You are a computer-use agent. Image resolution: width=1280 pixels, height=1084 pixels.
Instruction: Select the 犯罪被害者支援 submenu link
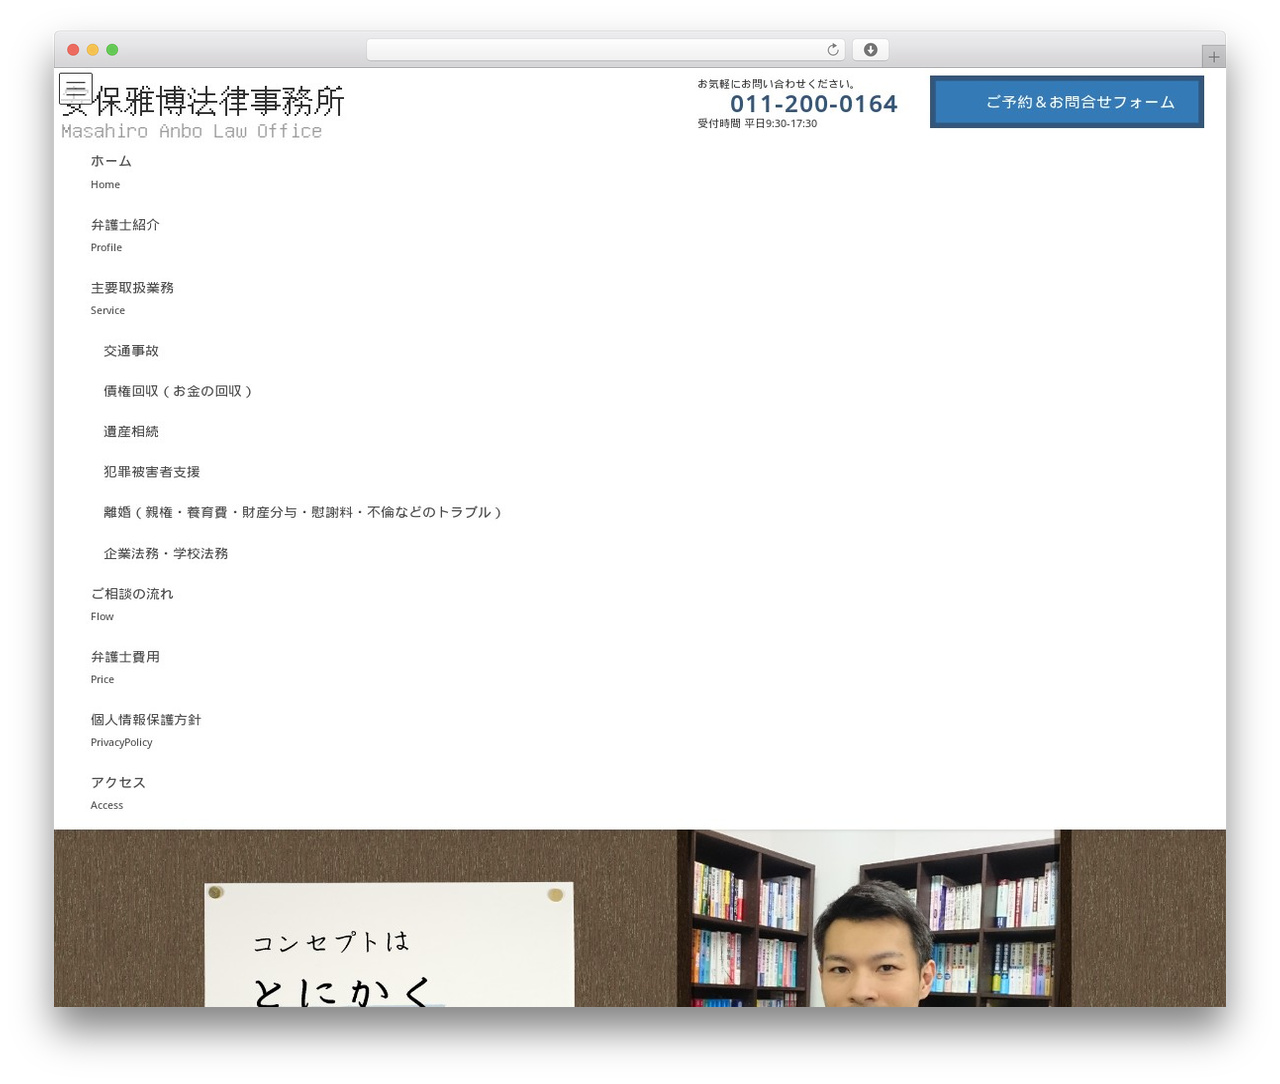click(x=152, y=472)
